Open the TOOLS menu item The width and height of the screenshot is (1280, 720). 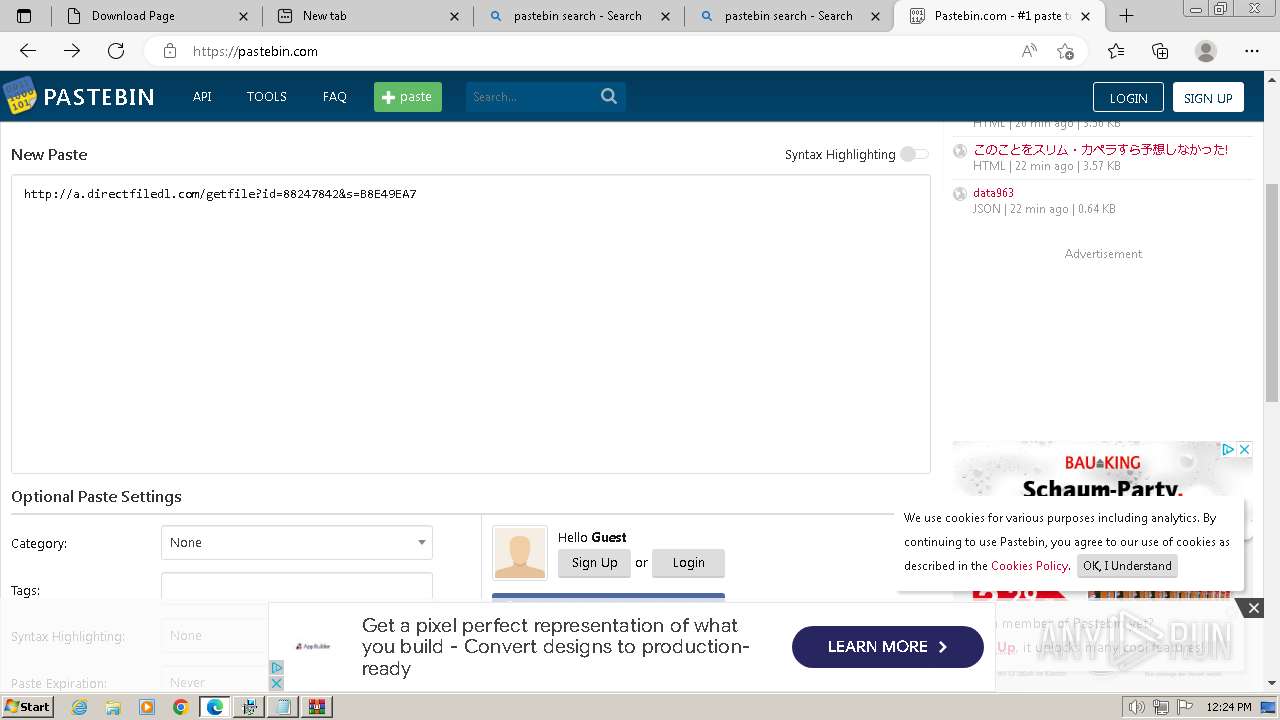pyautogui.click(x=267, y=97)
